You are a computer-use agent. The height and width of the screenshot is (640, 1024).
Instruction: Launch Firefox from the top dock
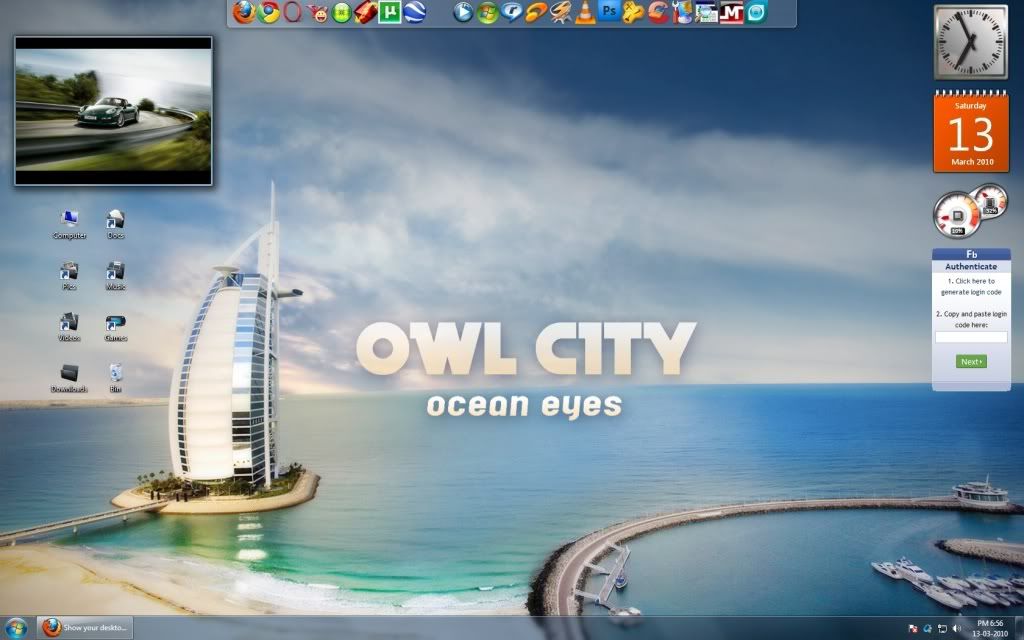point(244,12)
